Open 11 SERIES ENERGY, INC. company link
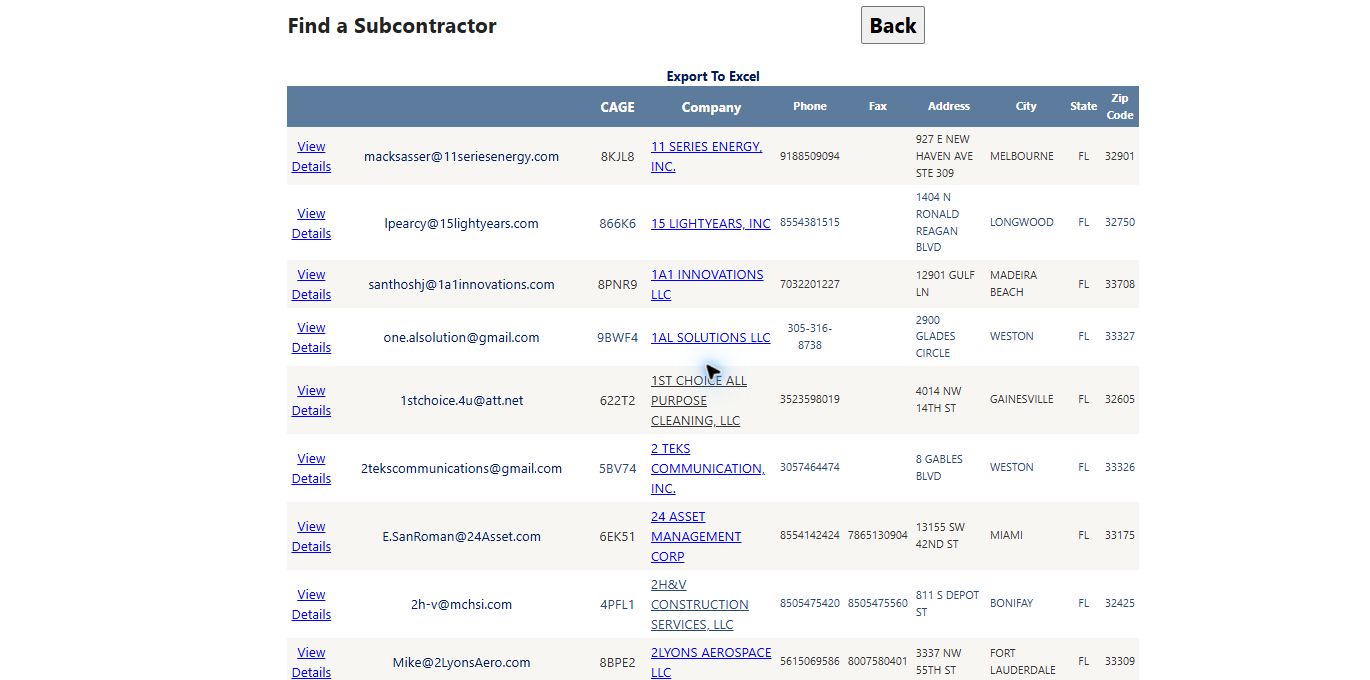1370x680 pixels. [x=706, y=157]
